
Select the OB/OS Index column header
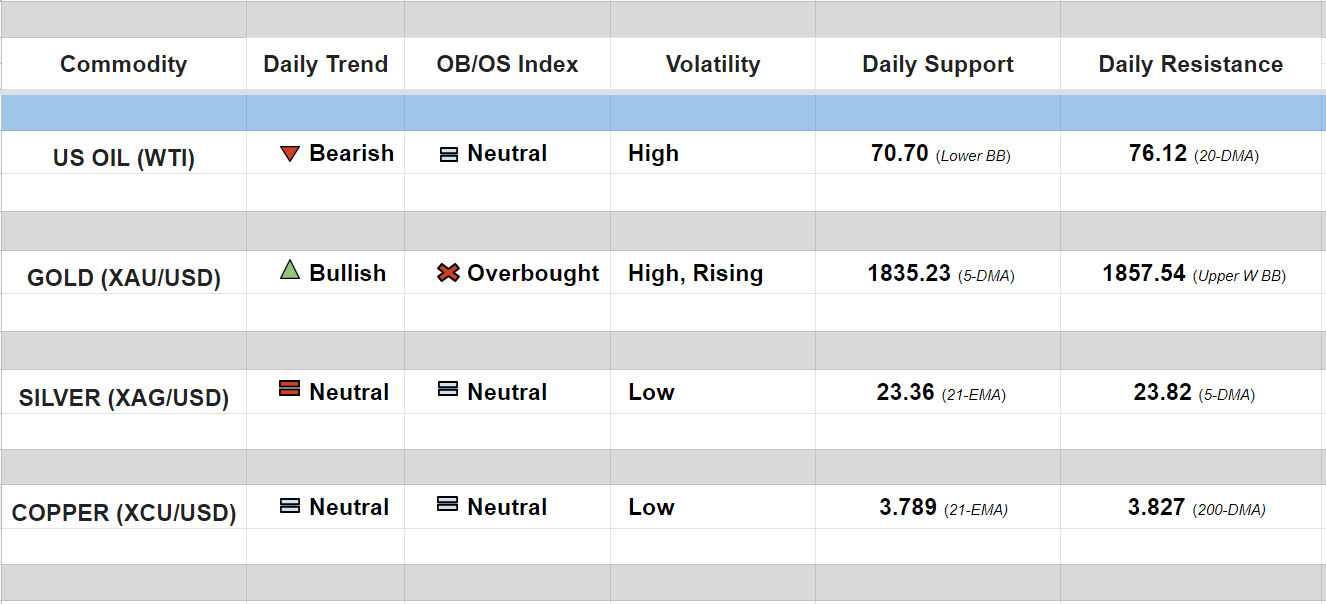[x=507, y=64]
